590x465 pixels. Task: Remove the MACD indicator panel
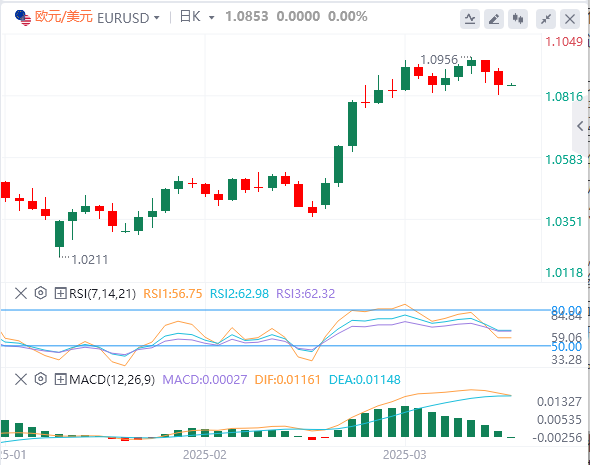click(21, 379)
